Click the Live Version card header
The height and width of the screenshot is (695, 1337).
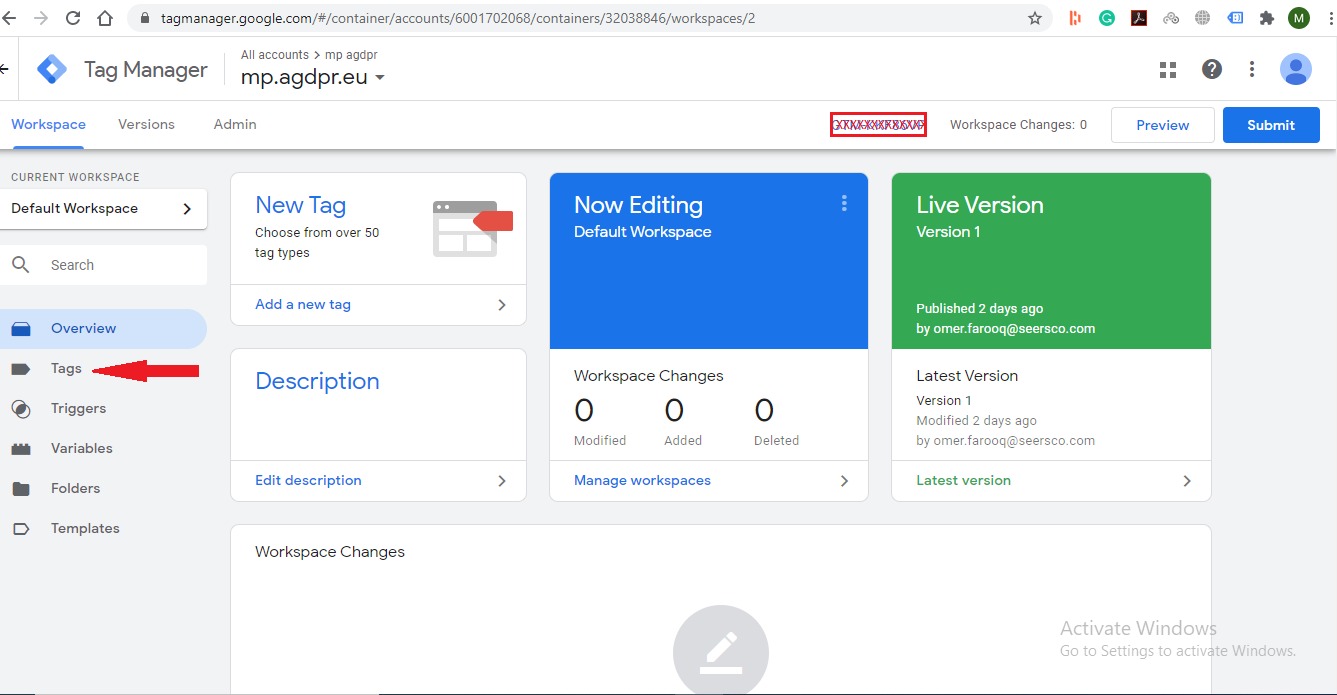pos(1051,261)
